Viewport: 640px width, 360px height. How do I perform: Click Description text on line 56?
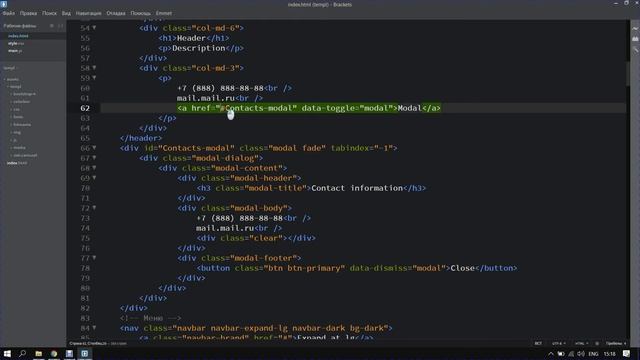click(x=199, y=48)
